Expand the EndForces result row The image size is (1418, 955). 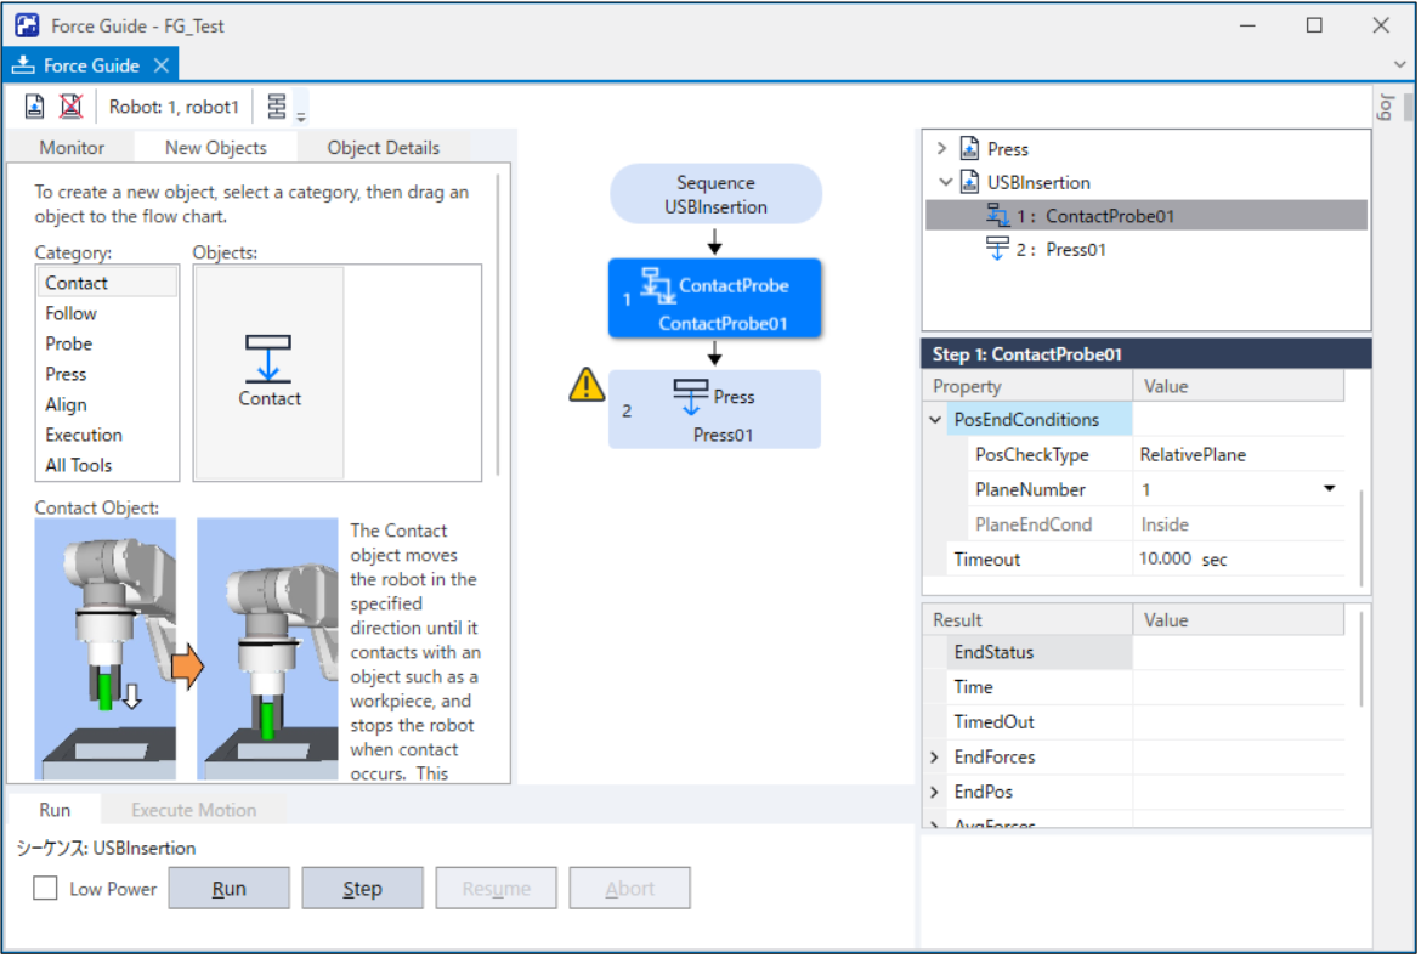pos(935,757)
